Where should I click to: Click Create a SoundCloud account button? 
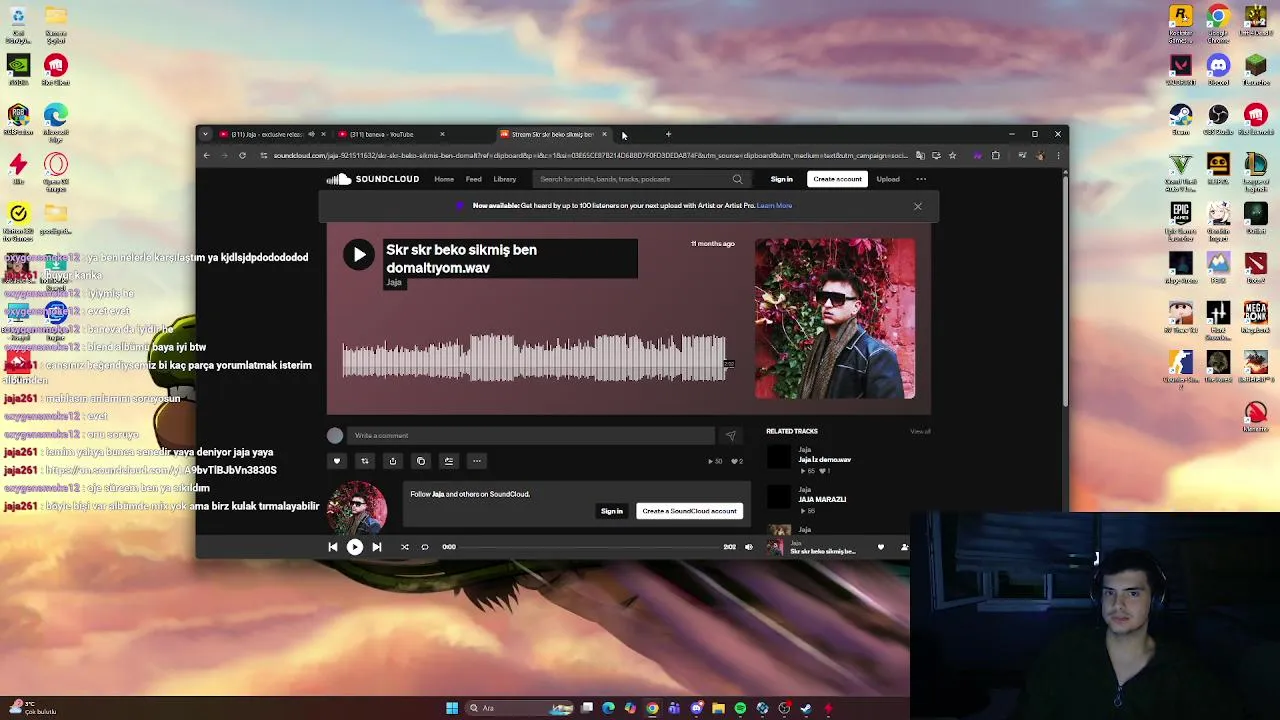point(690,511)
